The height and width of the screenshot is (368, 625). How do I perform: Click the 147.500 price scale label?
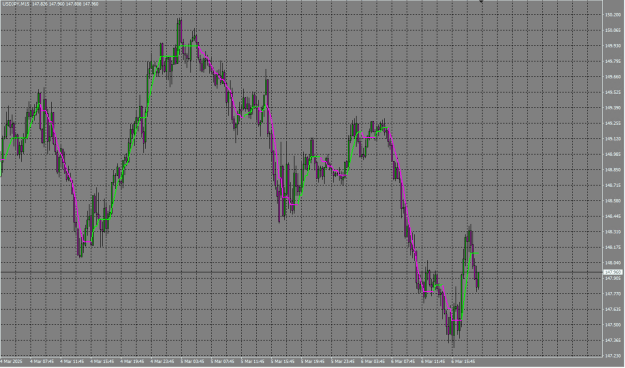(613, 325)
